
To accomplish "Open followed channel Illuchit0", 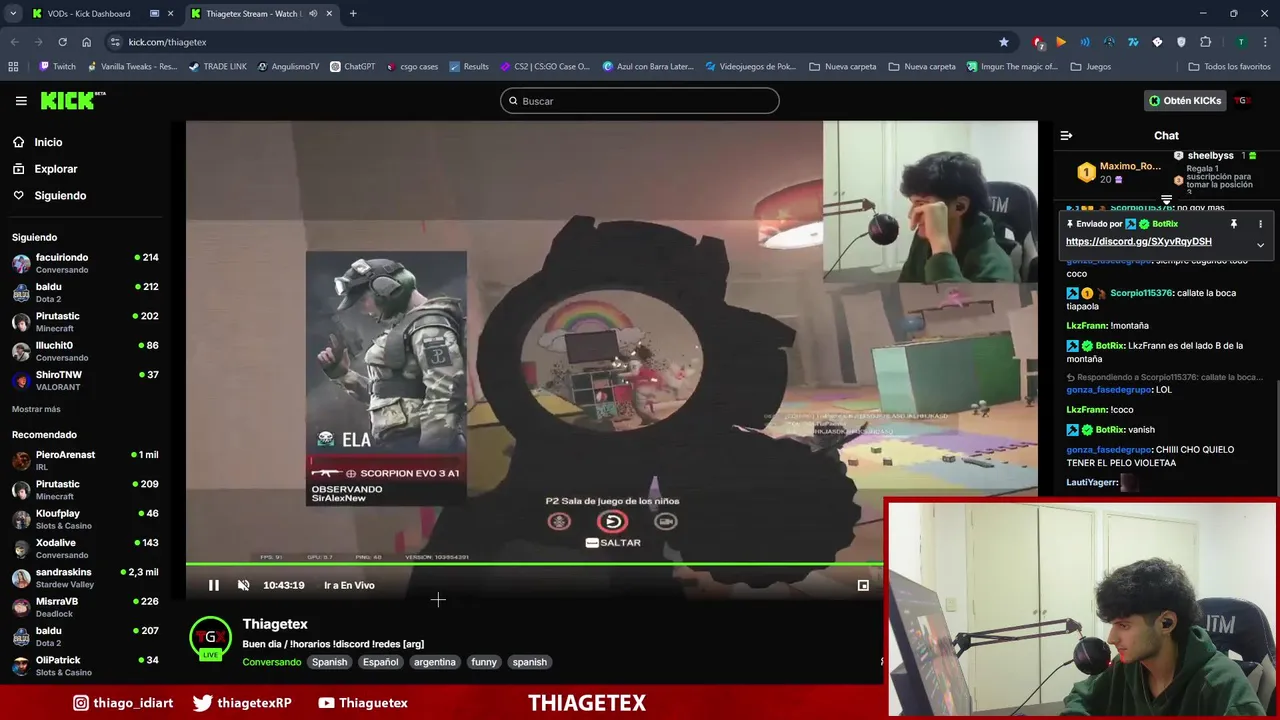I will 85,351.
